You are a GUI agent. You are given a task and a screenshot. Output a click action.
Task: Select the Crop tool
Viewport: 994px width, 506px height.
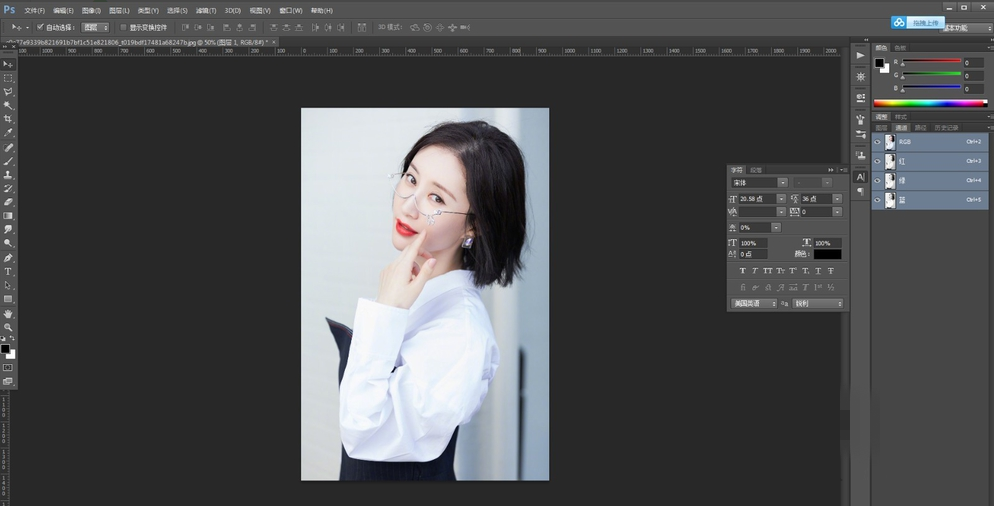click(8, 119)
